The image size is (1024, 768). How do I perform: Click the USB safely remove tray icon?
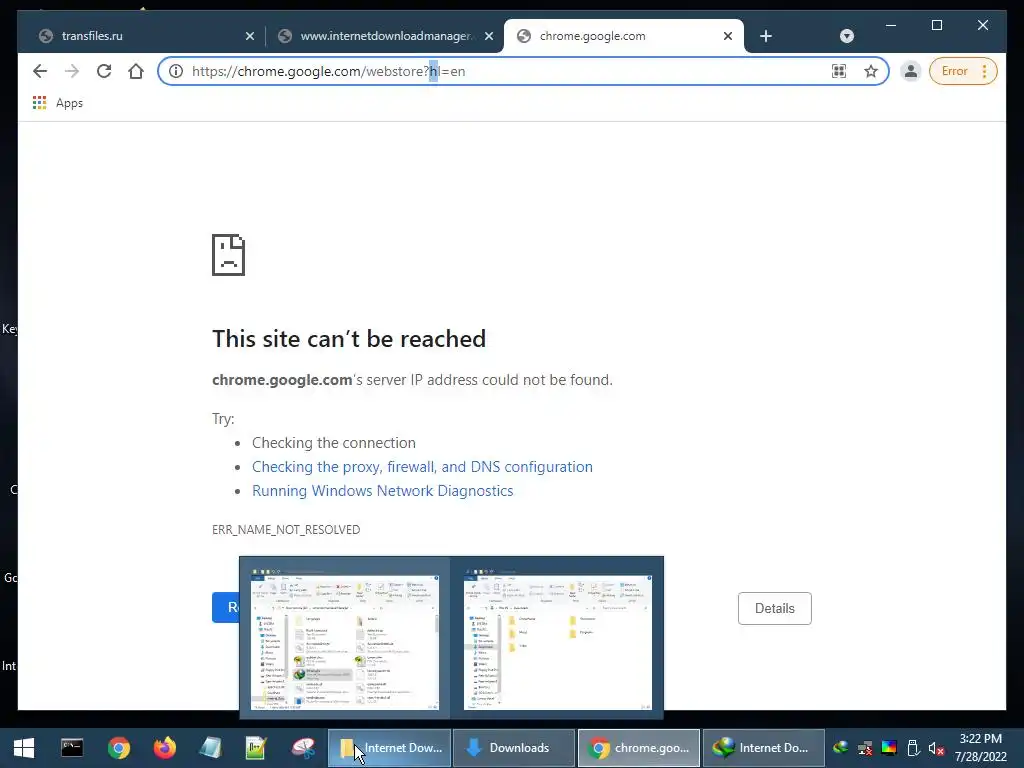913,748
